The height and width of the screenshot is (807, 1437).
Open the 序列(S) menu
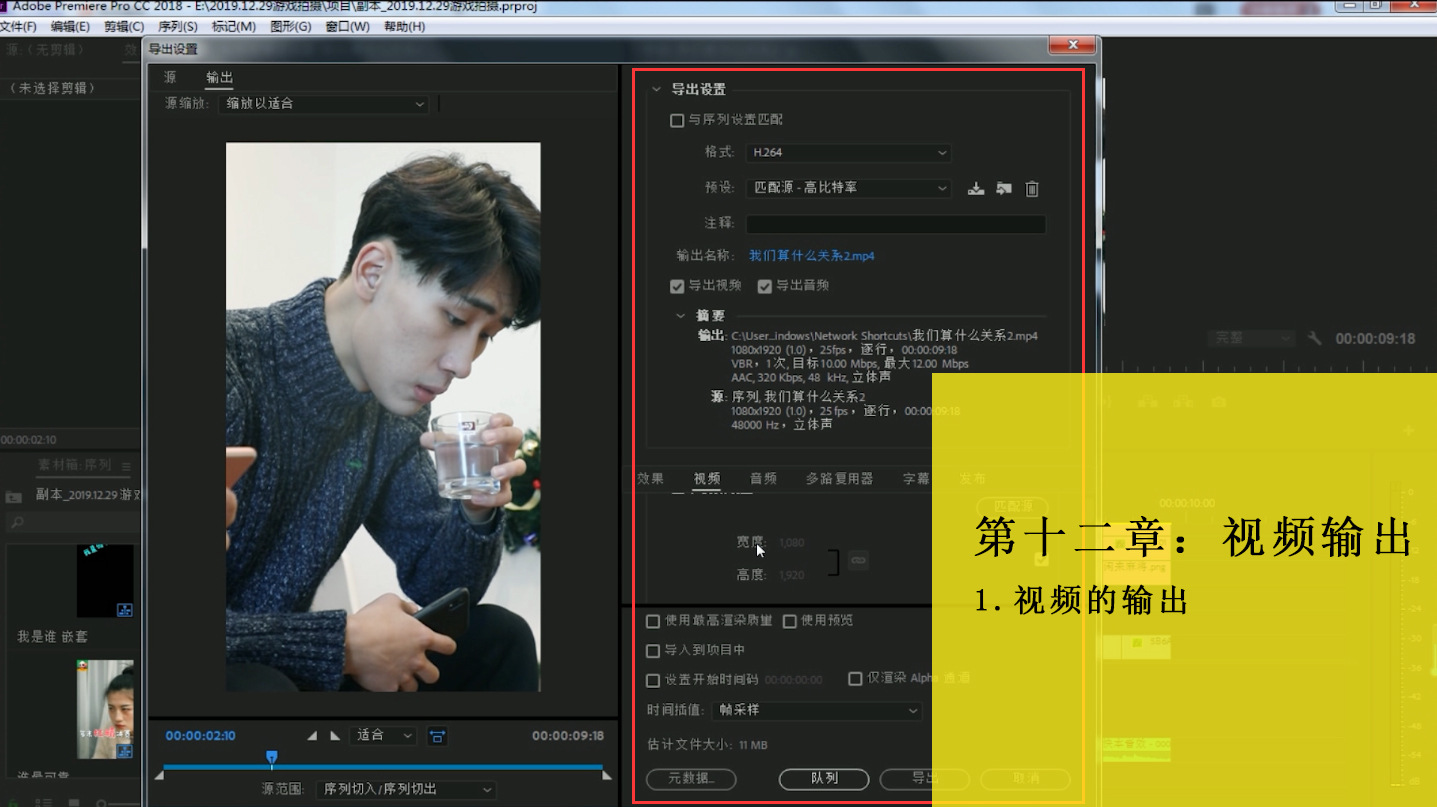click(x=178, y=26)
